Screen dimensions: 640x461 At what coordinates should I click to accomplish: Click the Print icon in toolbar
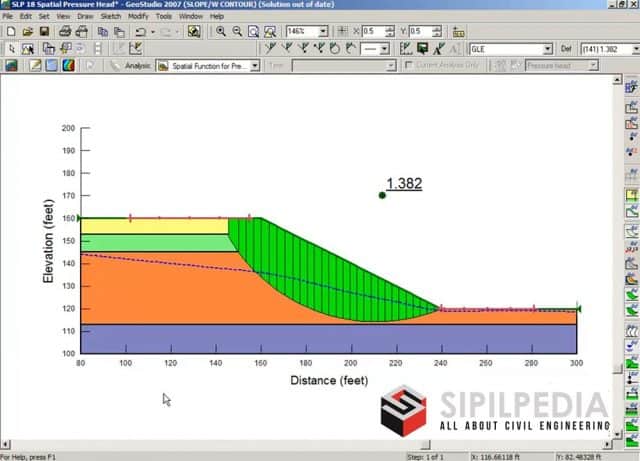click(x=65, y=32)
